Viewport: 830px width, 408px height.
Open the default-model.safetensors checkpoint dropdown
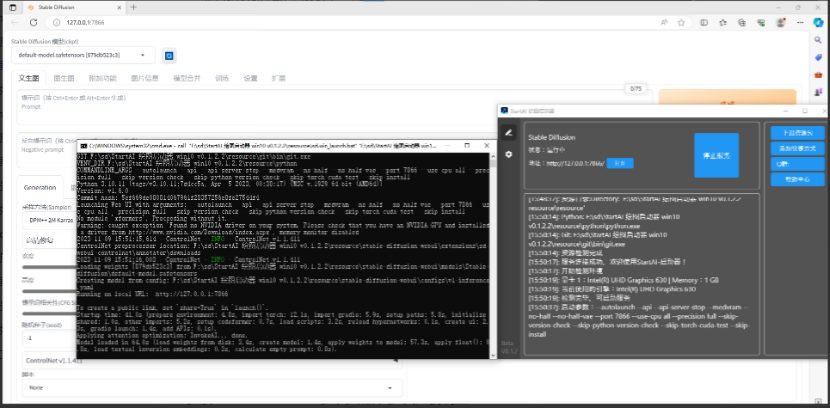[84, 55]
